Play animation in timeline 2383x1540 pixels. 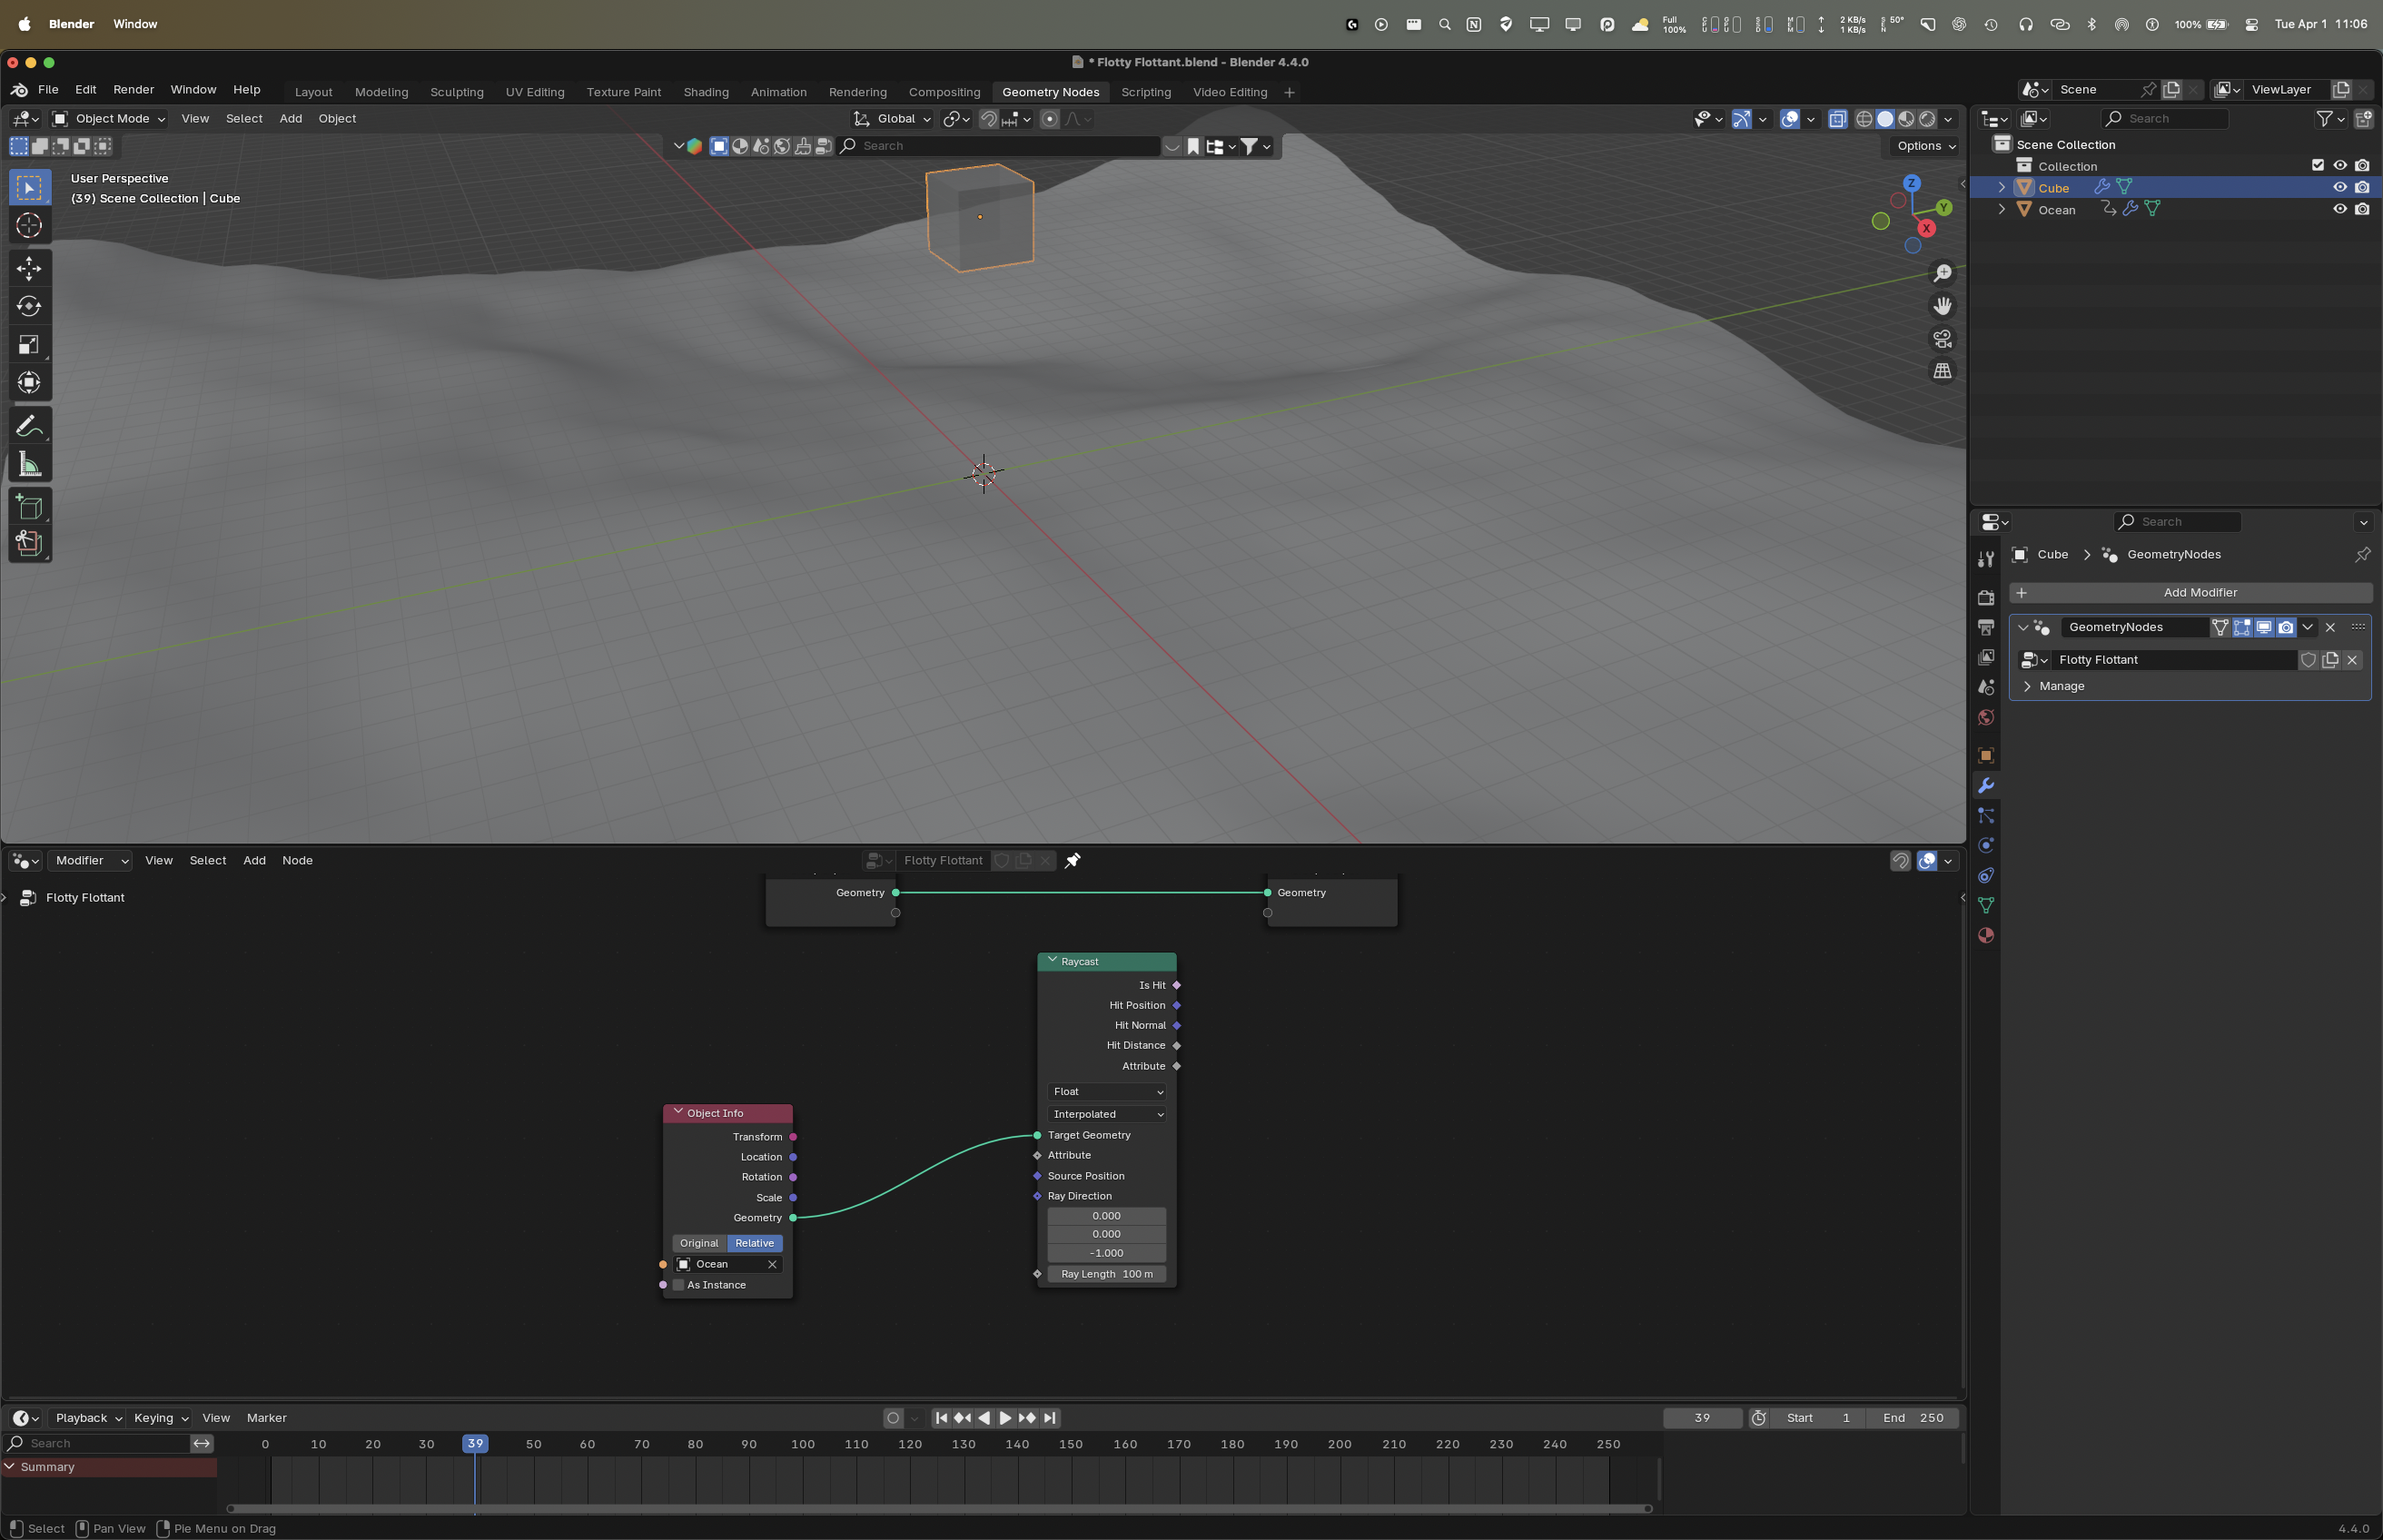1005,1418
